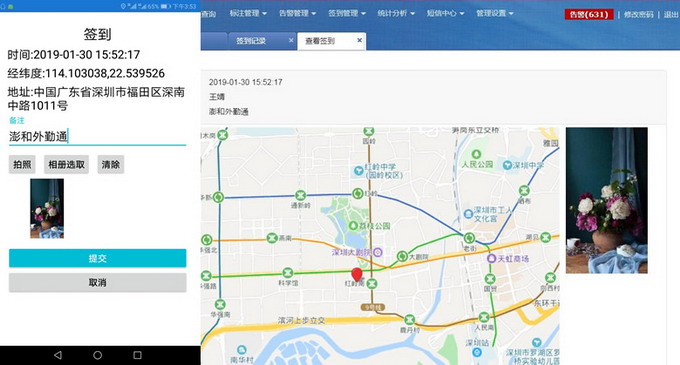Expand the 告警管理 dropdown menu
This screenshot has width=680, height=365.
pos(298,13)
